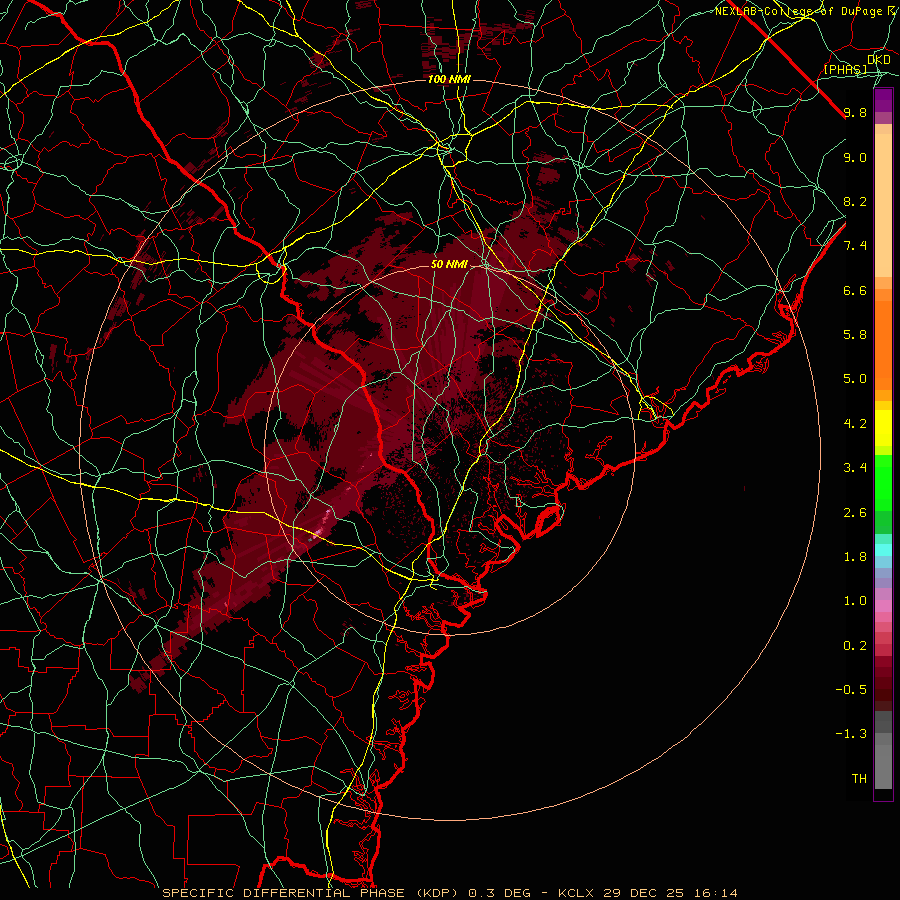This screenshot has width=900, height=900.
Task: Click the purple top segment of the color bar
Action: pos(883,100)
